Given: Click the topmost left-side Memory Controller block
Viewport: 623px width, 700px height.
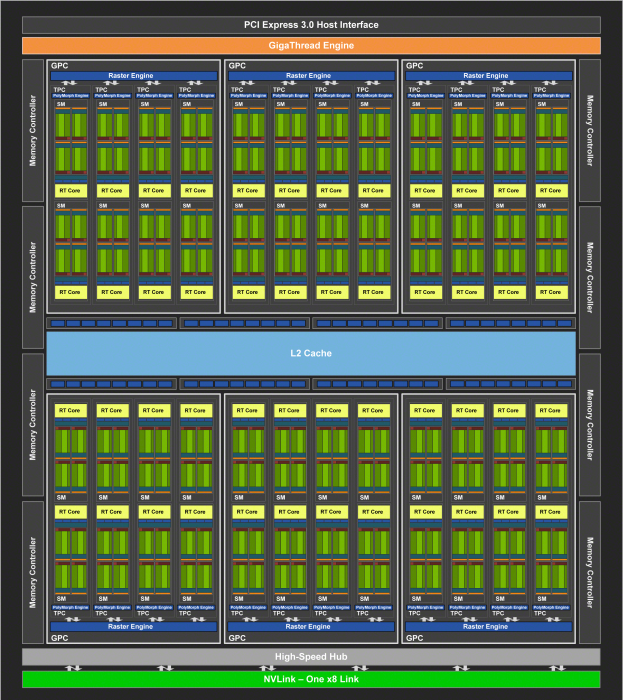Looking at the screenshot, I should [x=33, y=130].
